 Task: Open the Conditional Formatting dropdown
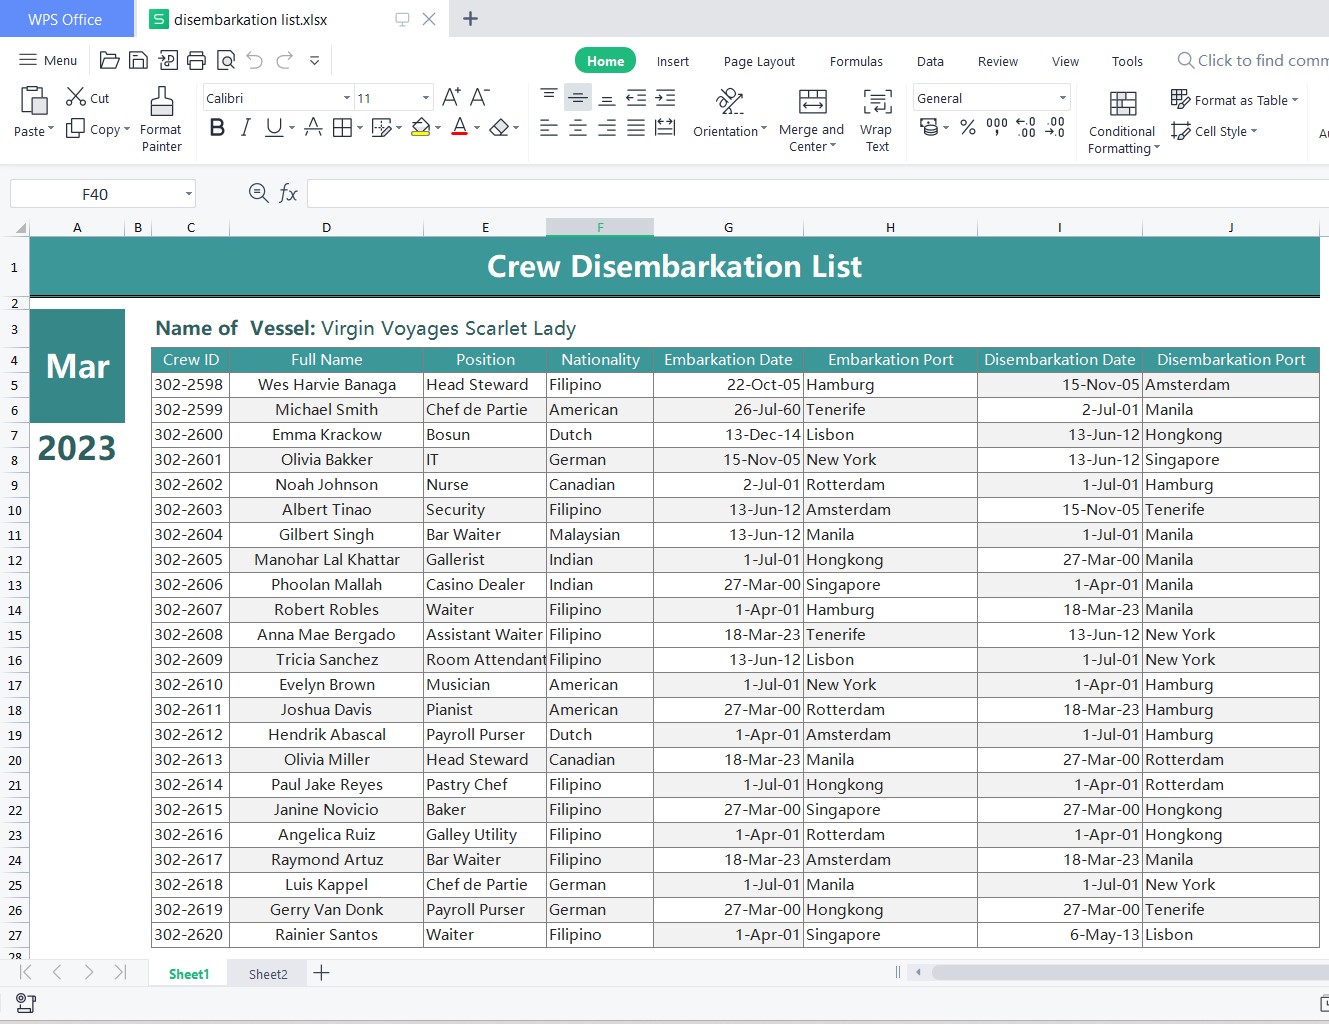1123,120
